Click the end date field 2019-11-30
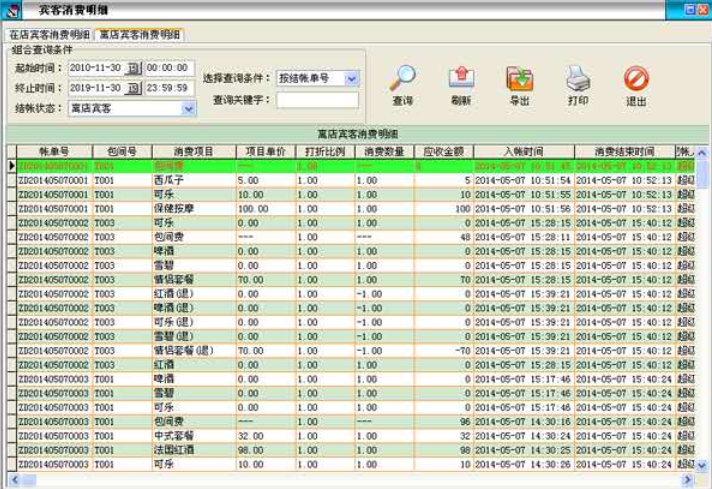The image size is (712, 489). tap(97, 88)
